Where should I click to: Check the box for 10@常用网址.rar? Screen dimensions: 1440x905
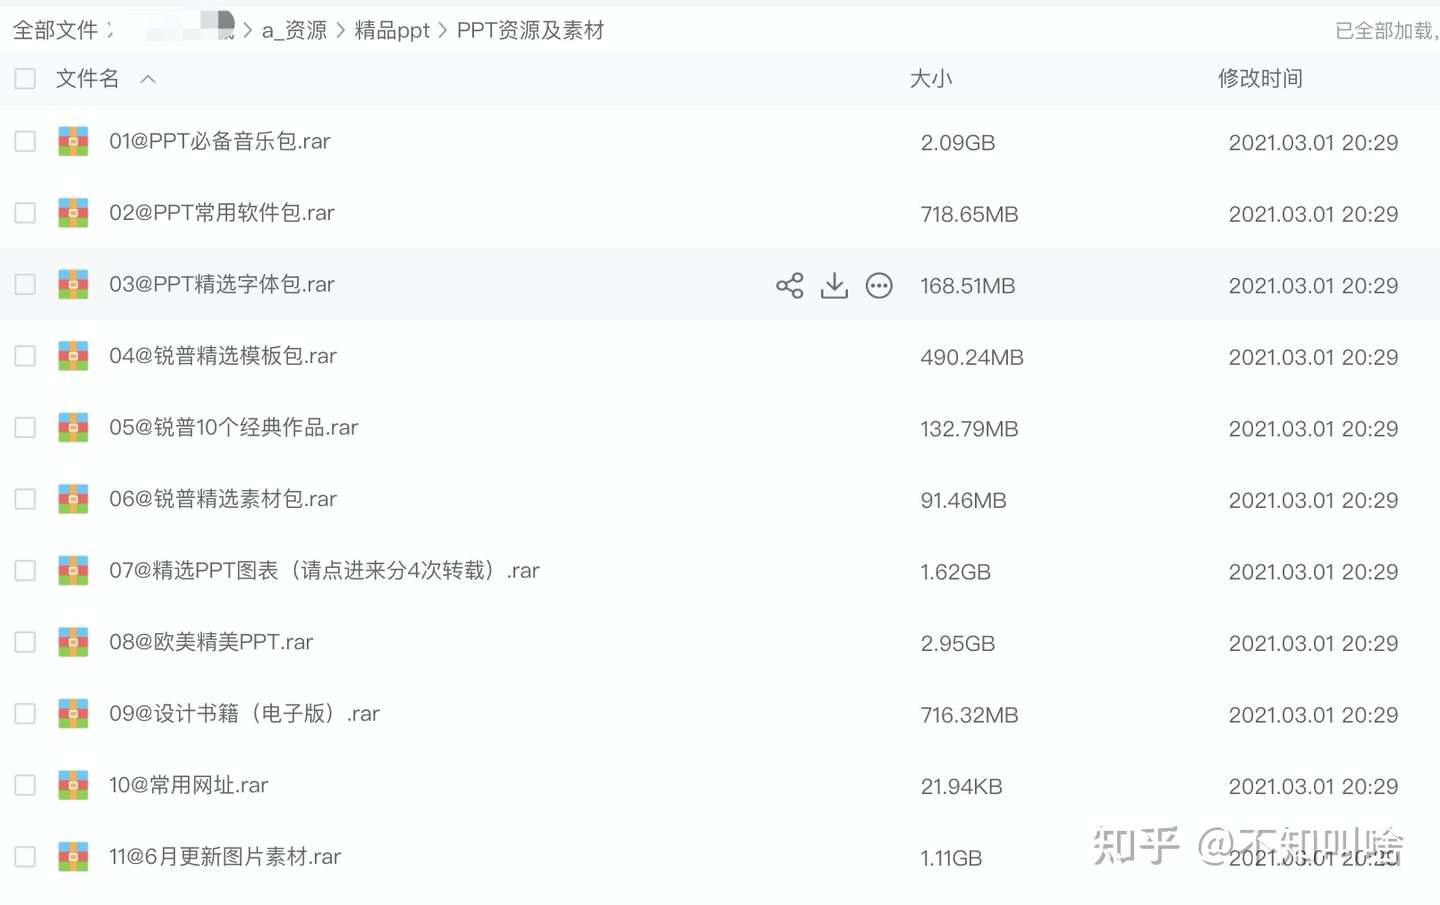click(x=25, y=785)
